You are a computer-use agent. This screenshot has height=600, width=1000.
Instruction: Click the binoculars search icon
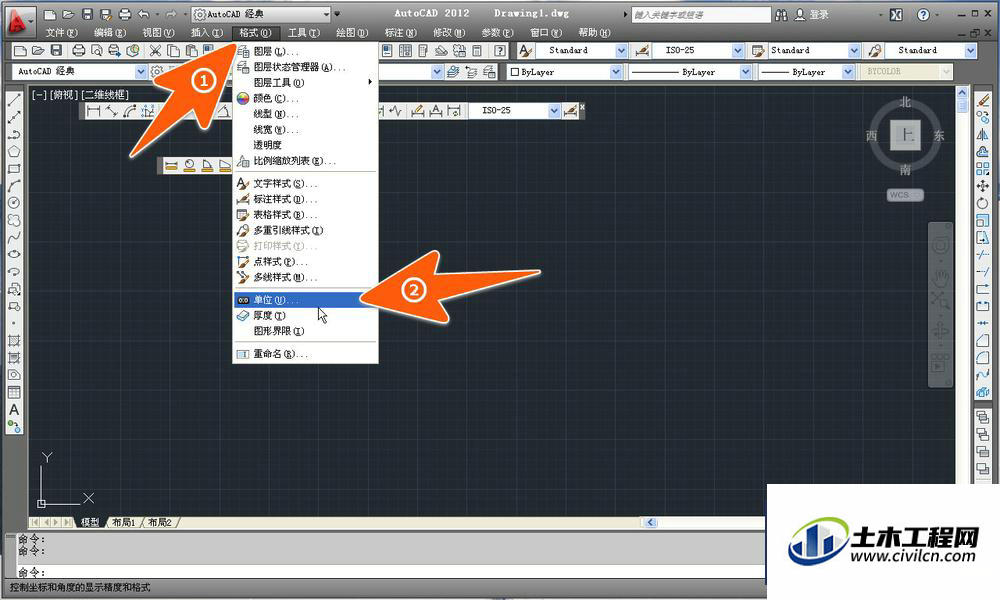[x=781, y=15]
